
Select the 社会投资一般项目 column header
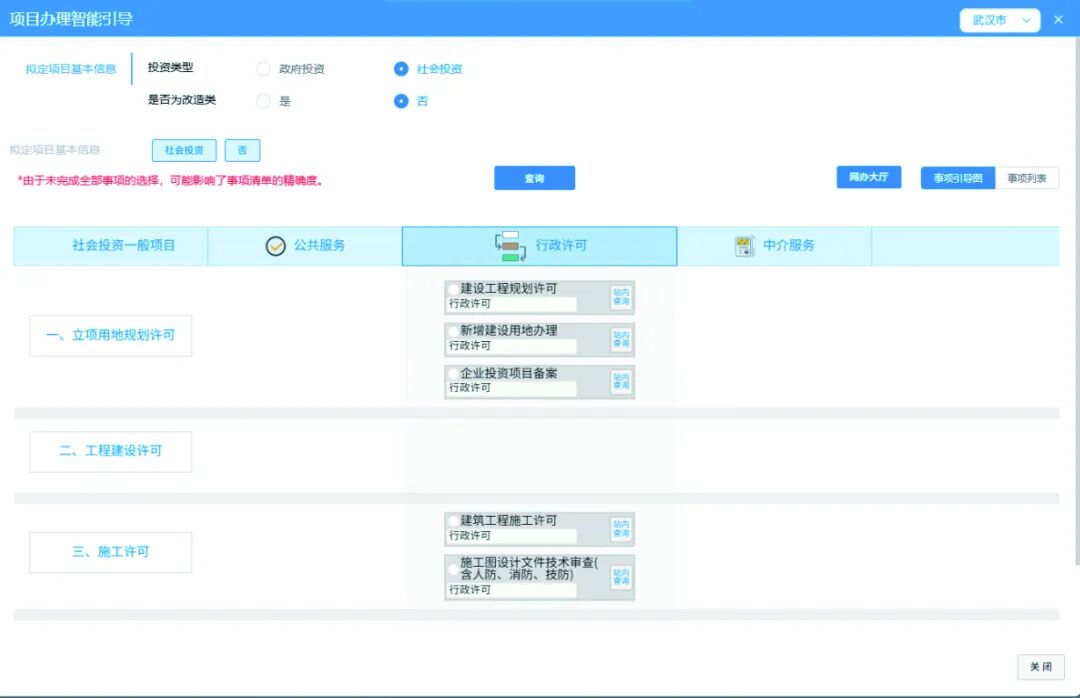110,246
